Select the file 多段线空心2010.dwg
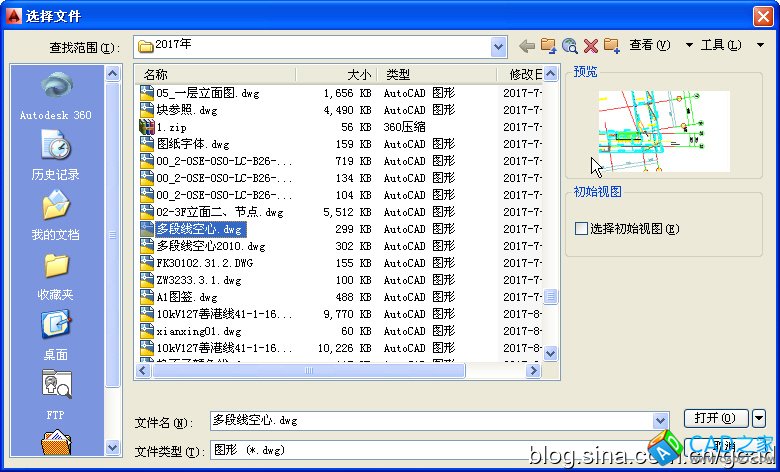This screenshot has width=780, height=472. (x=199, y=246)
